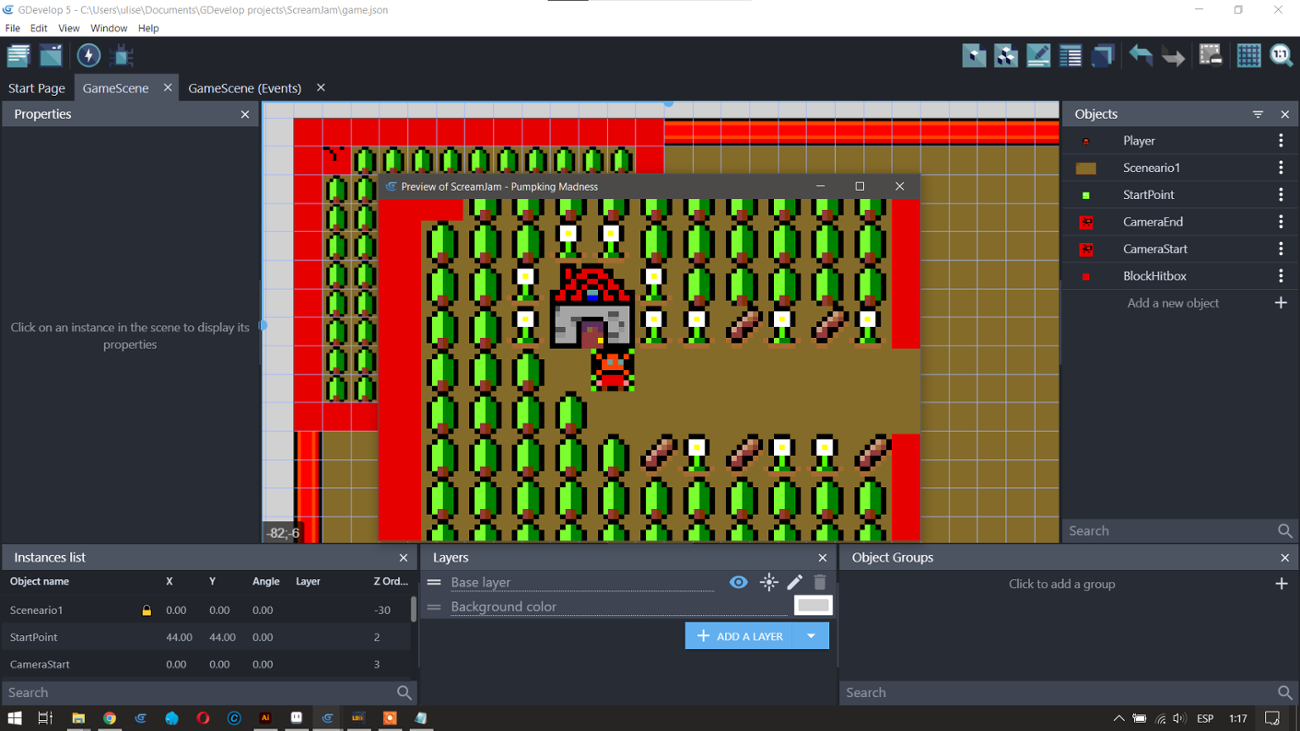
Task: Undo the last change with the back arrow
Action: pos(1140,55)
